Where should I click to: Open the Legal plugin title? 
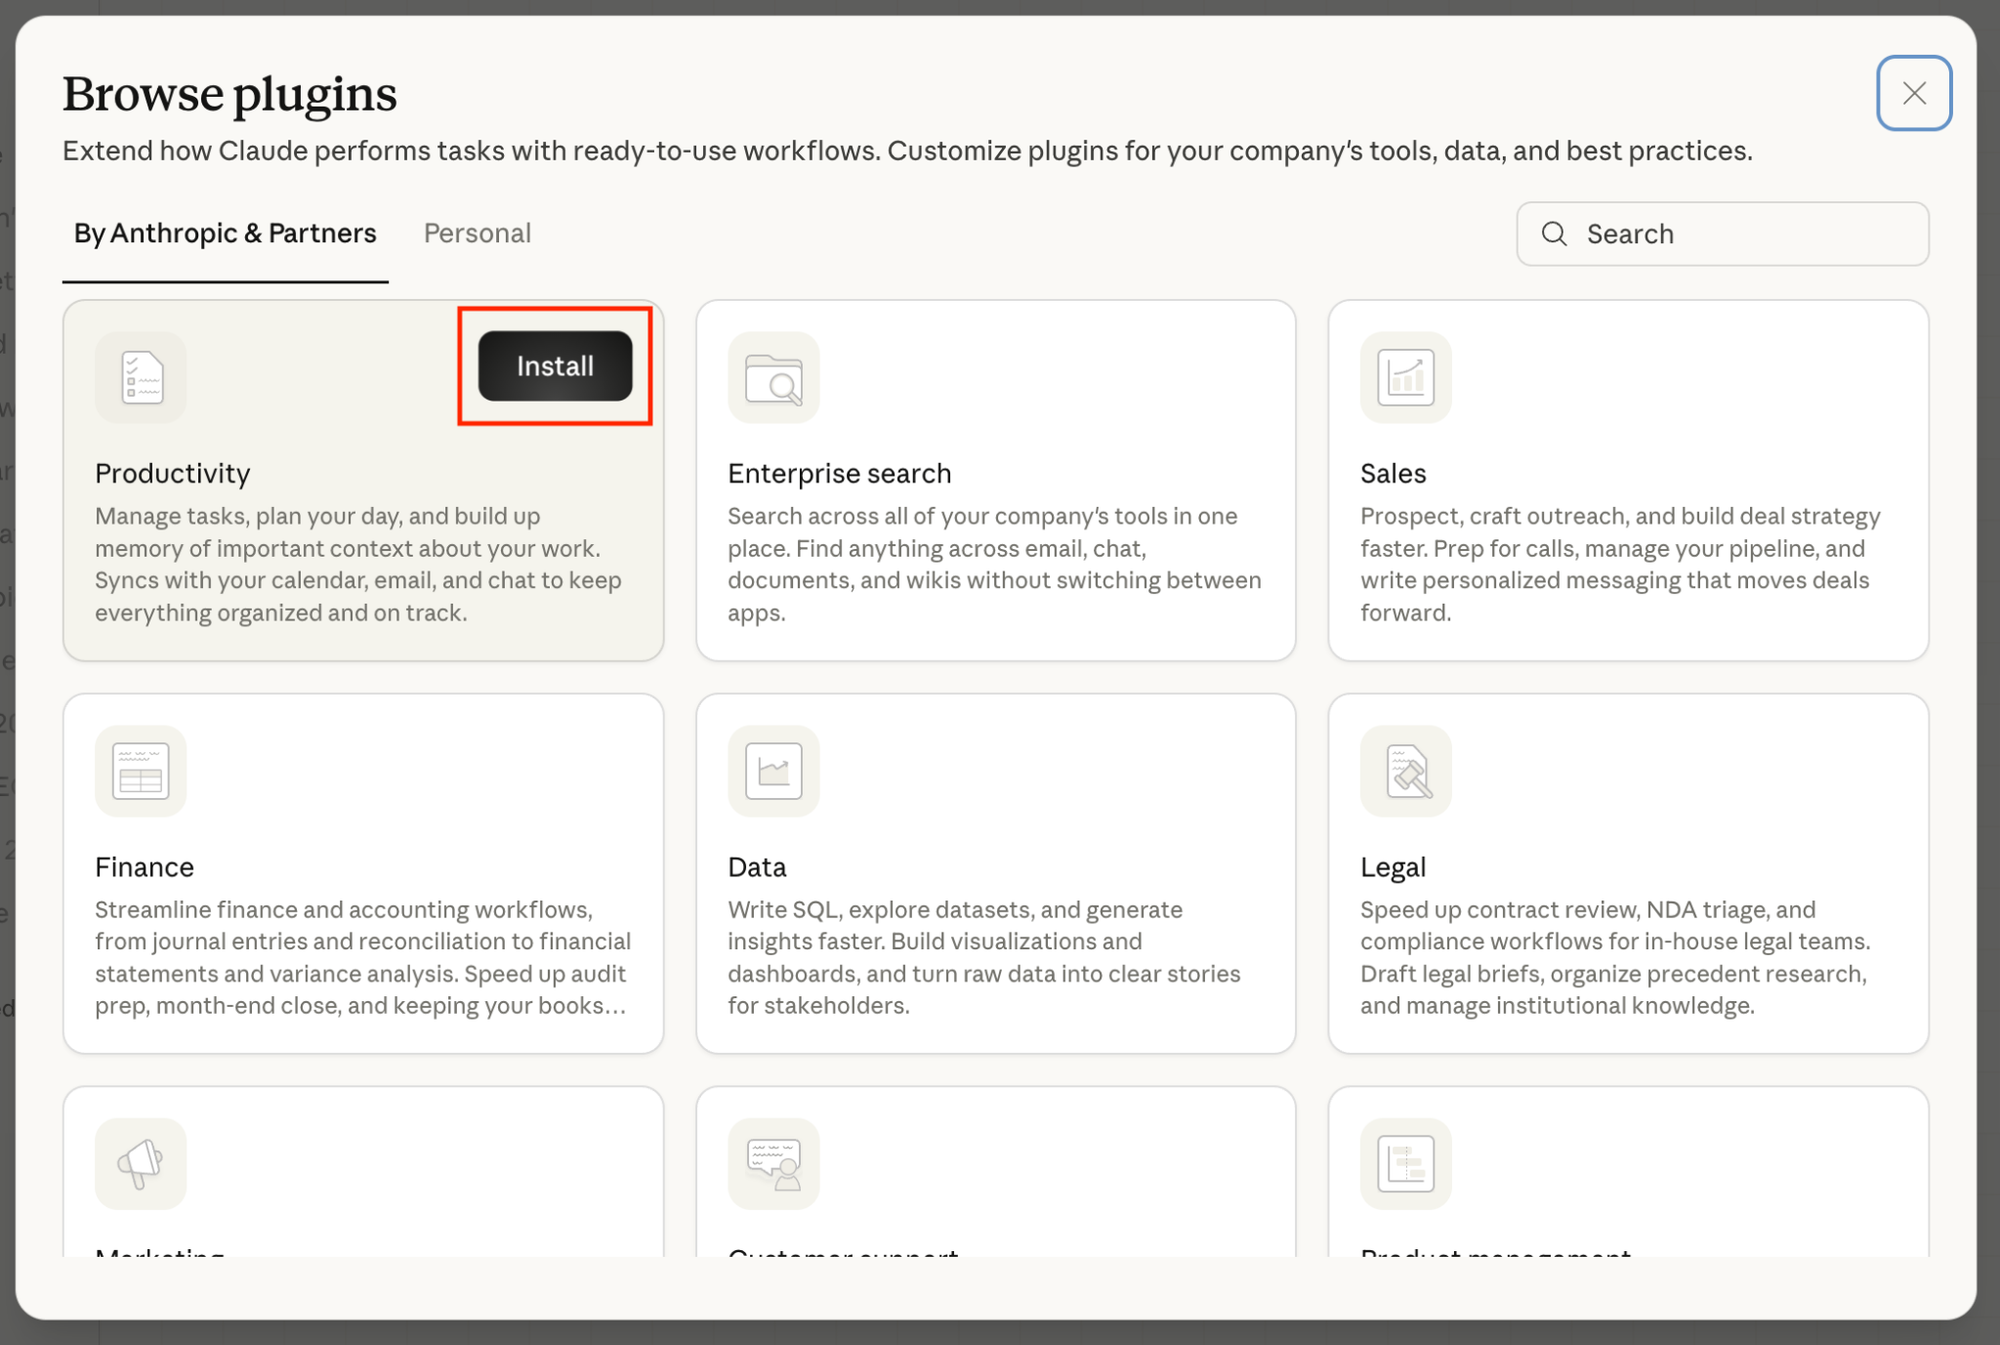pos(1392,867)
